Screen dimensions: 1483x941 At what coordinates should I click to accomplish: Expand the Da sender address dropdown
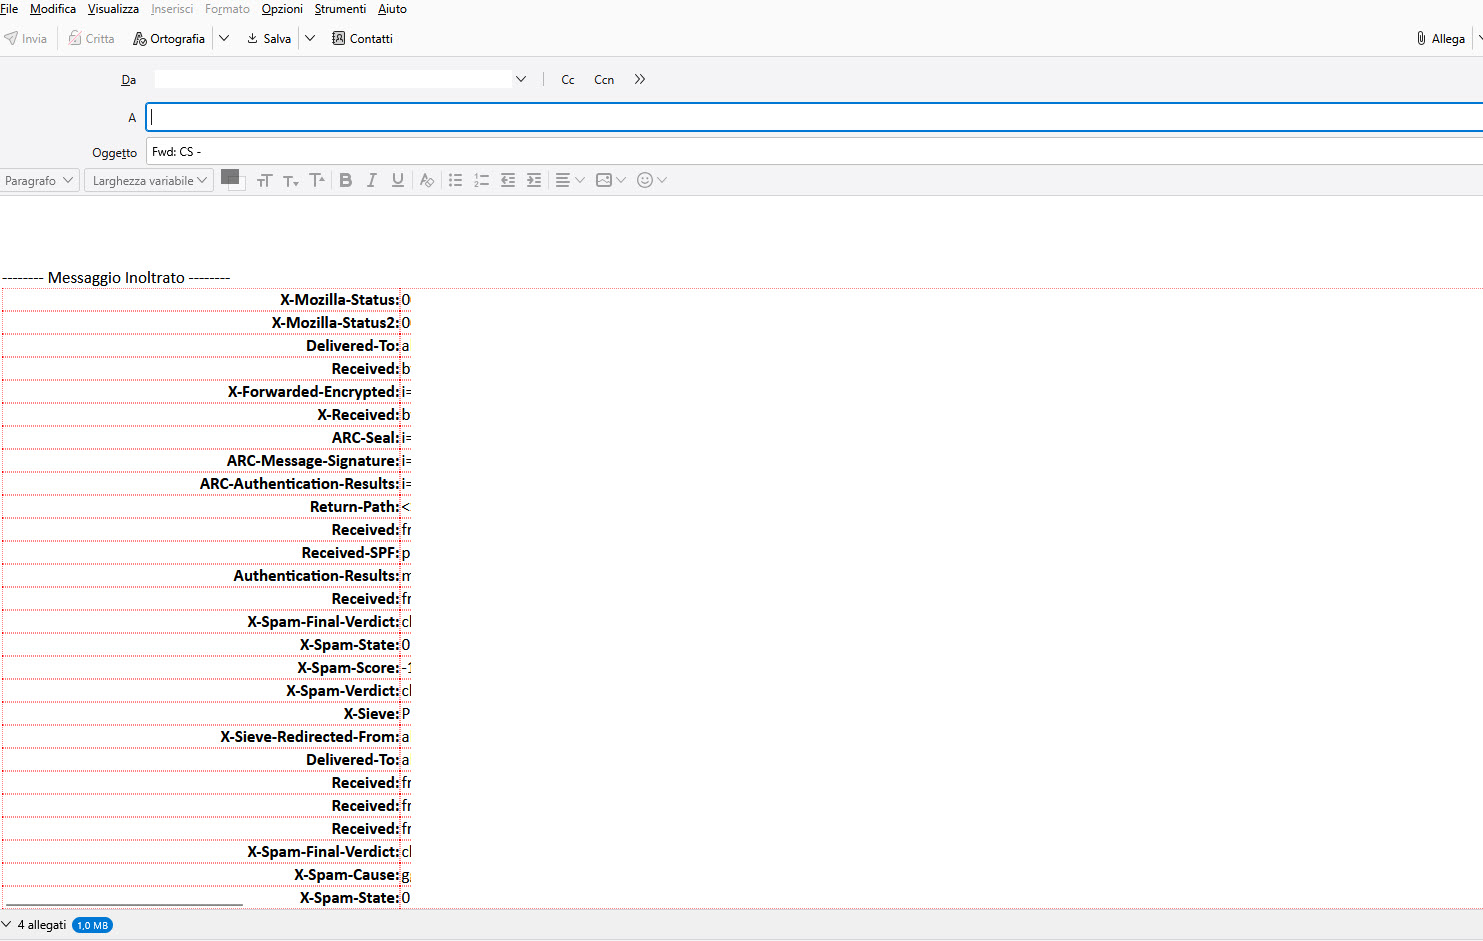click(521, 79)
